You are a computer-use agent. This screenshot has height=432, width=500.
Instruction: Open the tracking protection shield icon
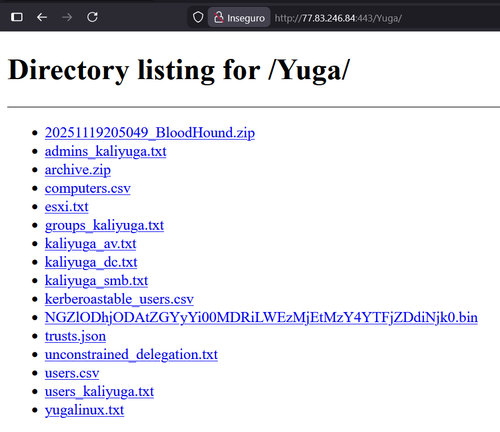tap(198, 17)
